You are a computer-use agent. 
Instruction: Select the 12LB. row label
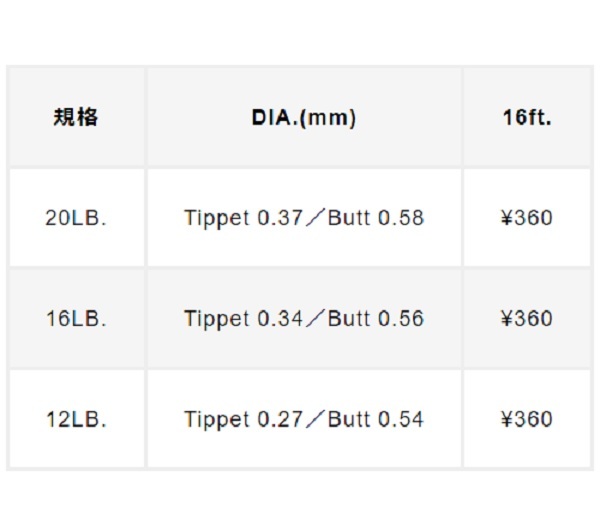[x=76, y=419]
